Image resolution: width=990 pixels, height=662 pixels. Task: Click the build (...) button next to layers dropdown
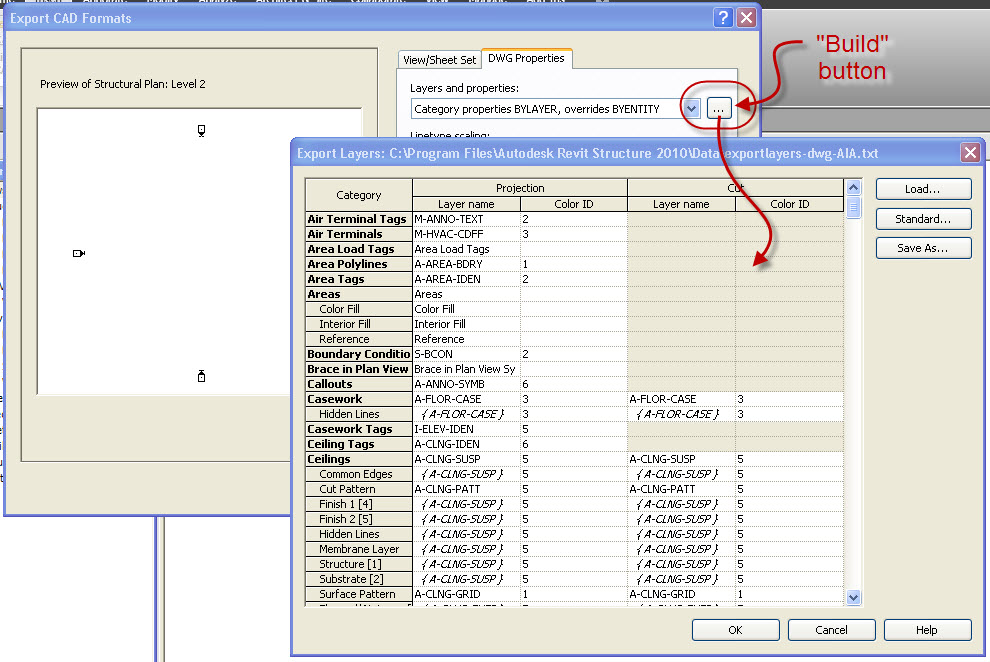tap(719, 109)
